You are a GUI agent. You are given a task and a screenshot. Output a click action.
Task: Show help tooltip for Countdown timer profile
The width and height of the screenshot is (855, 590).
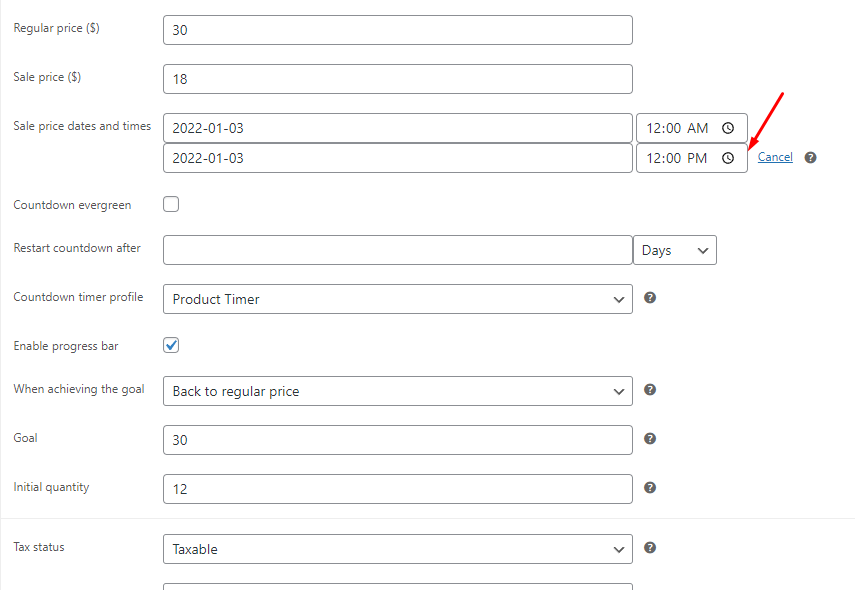tap(650, 298)
